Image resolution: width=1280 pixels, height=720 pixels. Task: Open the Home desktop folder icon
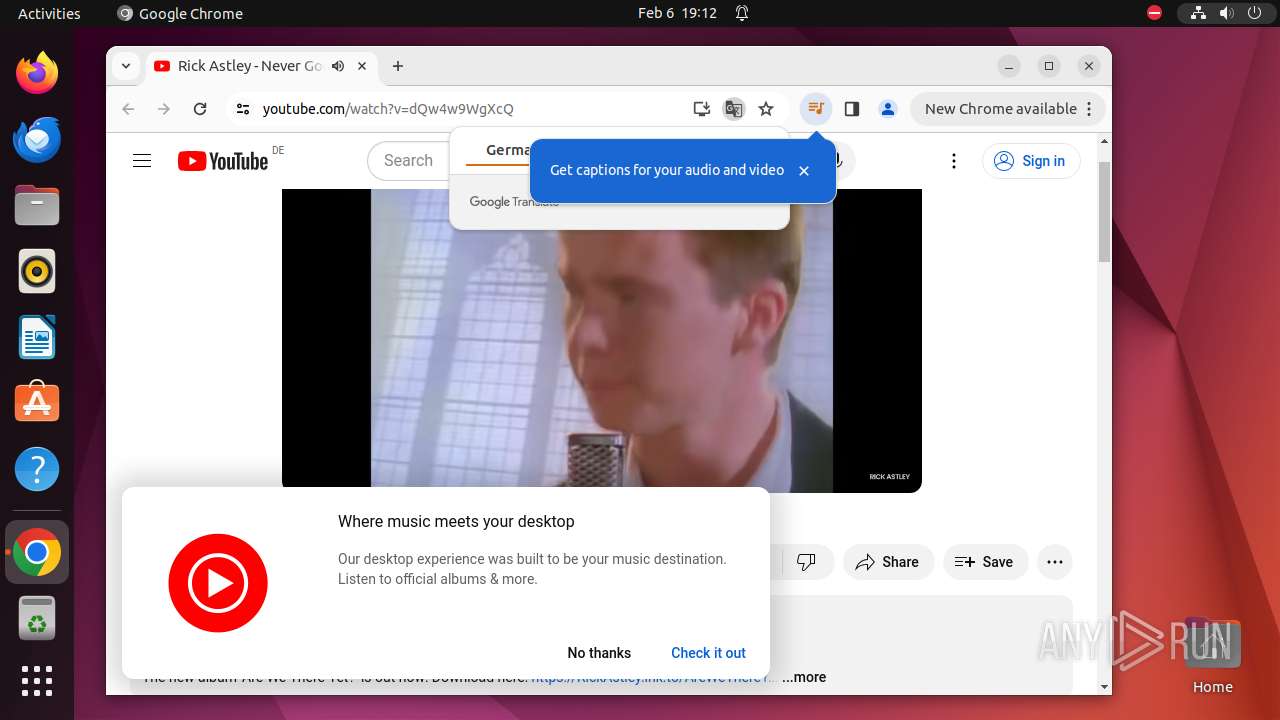[1212, 656]
